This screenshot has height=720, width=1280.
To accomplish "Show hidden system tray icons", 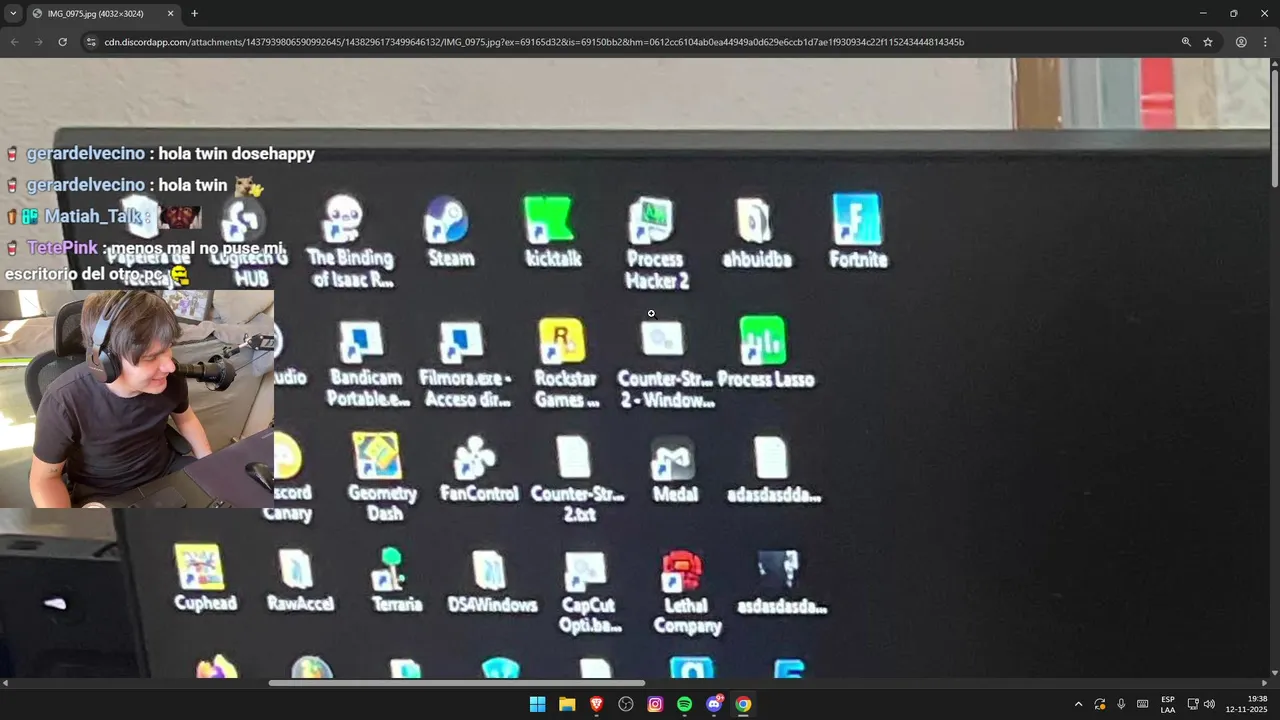I will (x=1078, y=704).
